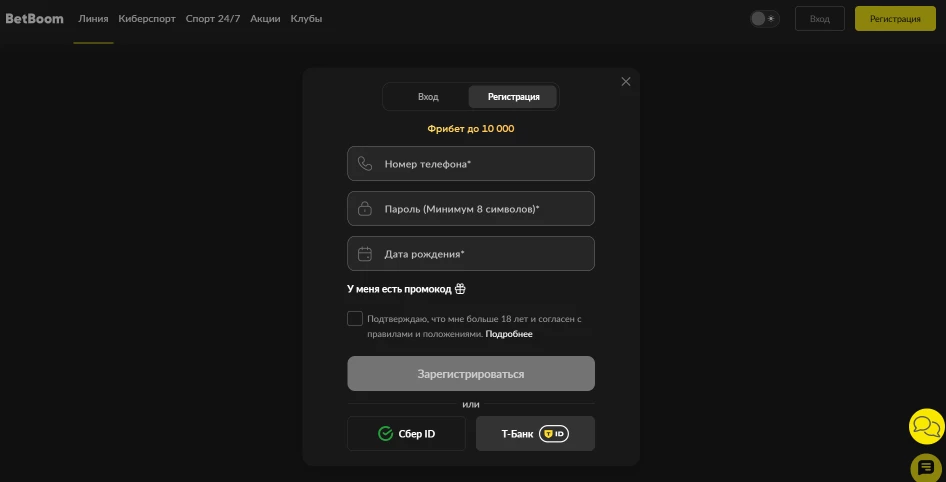This screenshot has width=946, height=482.
Task: Click the phone icon in number field
Action: click(x=365, y=164)
